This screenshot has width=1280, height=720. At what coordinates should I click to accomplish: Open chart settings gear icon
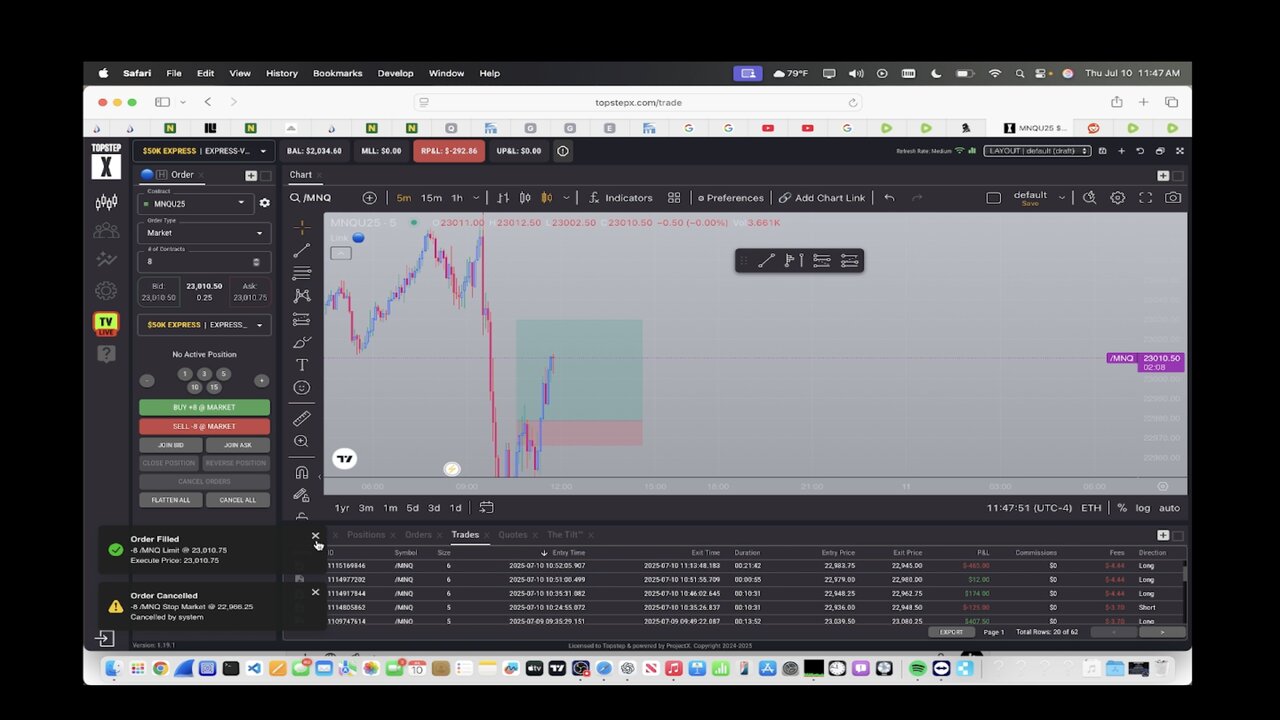pyautogui.click(x=1118, y=198)
